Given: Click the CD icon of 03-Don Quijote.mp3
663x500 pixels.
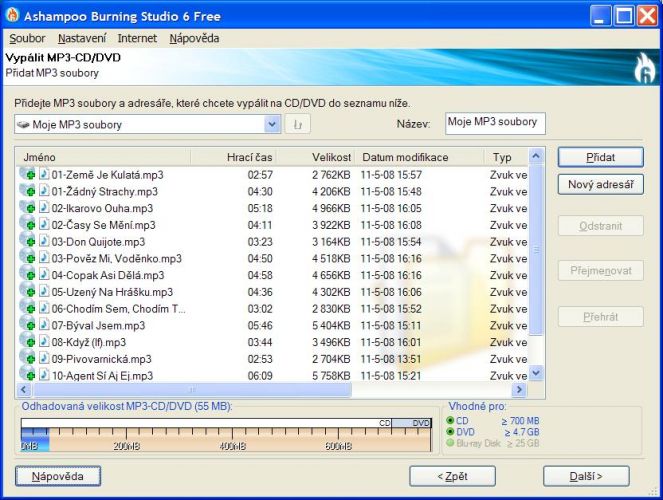Looking at the screenshot, I should click(x=27, y=241).
